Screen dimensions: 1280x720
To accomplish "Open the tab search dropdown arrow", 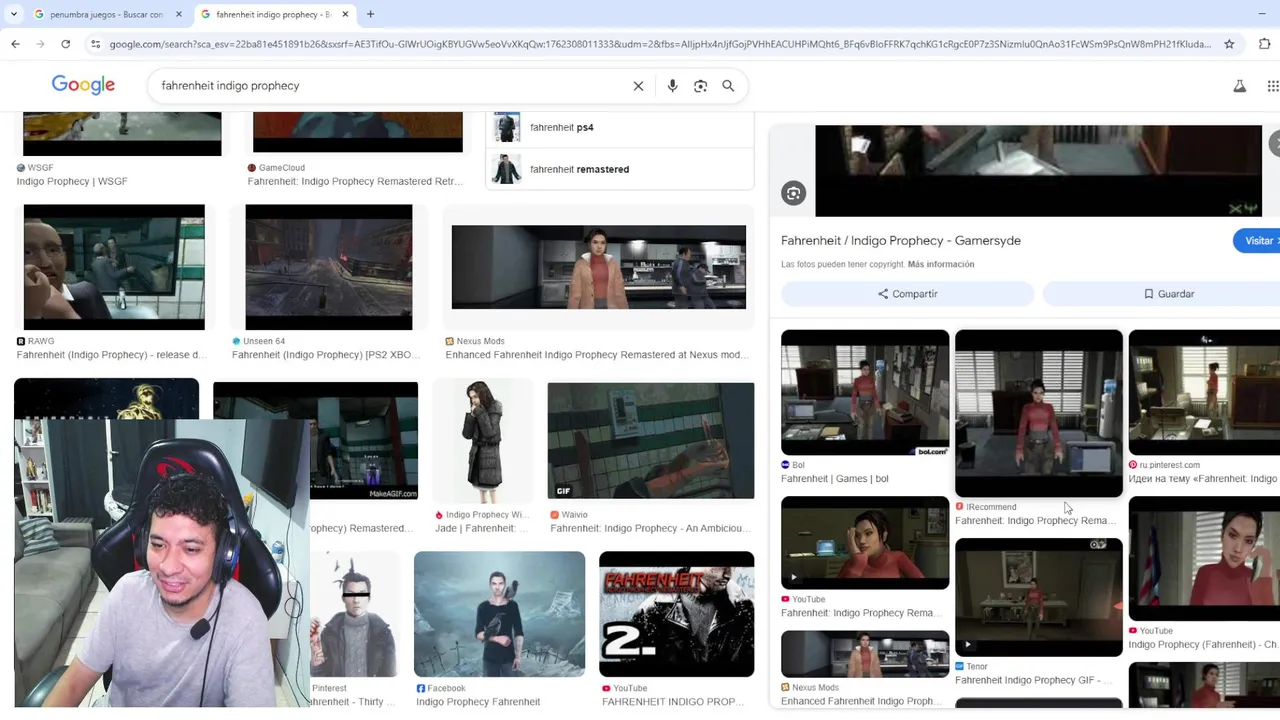I will [13, 14].
